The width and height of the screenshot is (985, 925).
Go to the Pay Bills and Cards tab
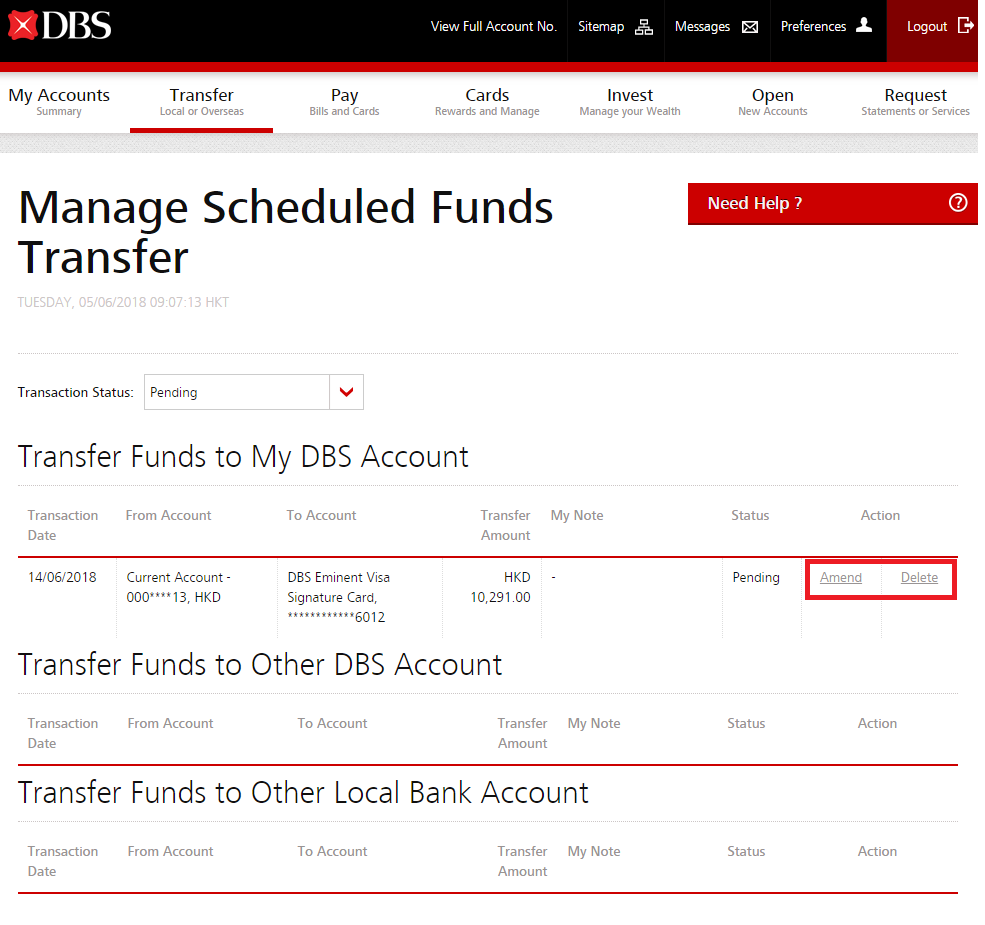click(x=344, y=102)
